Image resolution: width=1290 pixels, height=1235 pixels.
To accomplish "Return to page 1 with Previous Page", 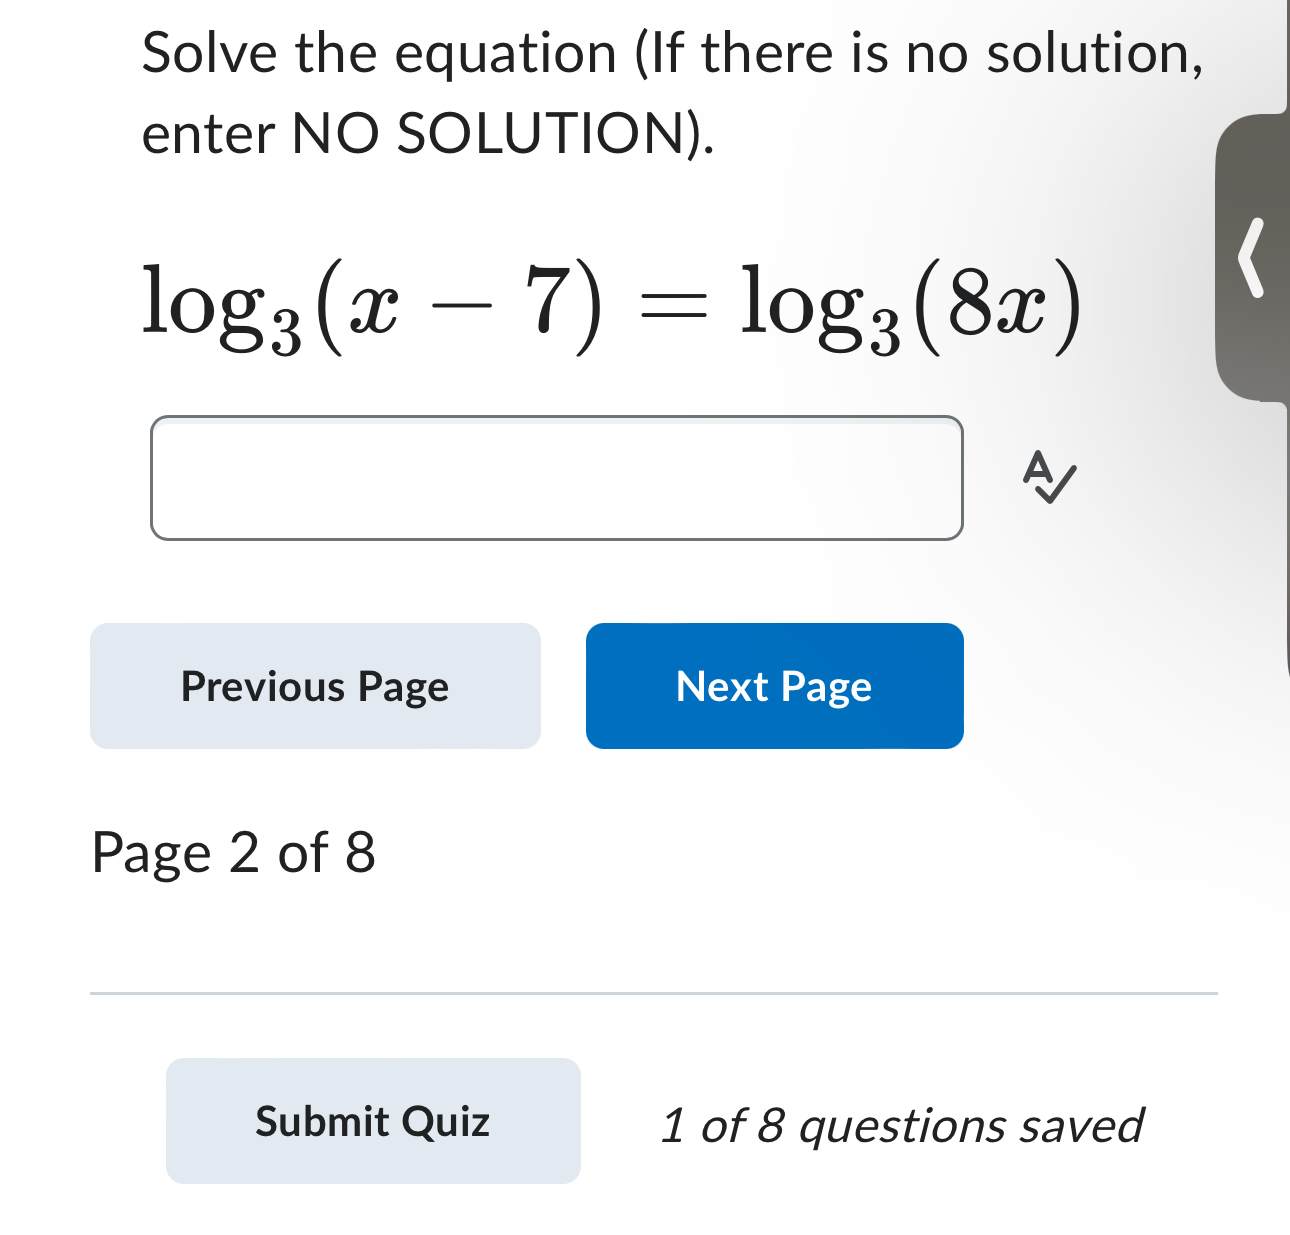I will tap(315, 686).
